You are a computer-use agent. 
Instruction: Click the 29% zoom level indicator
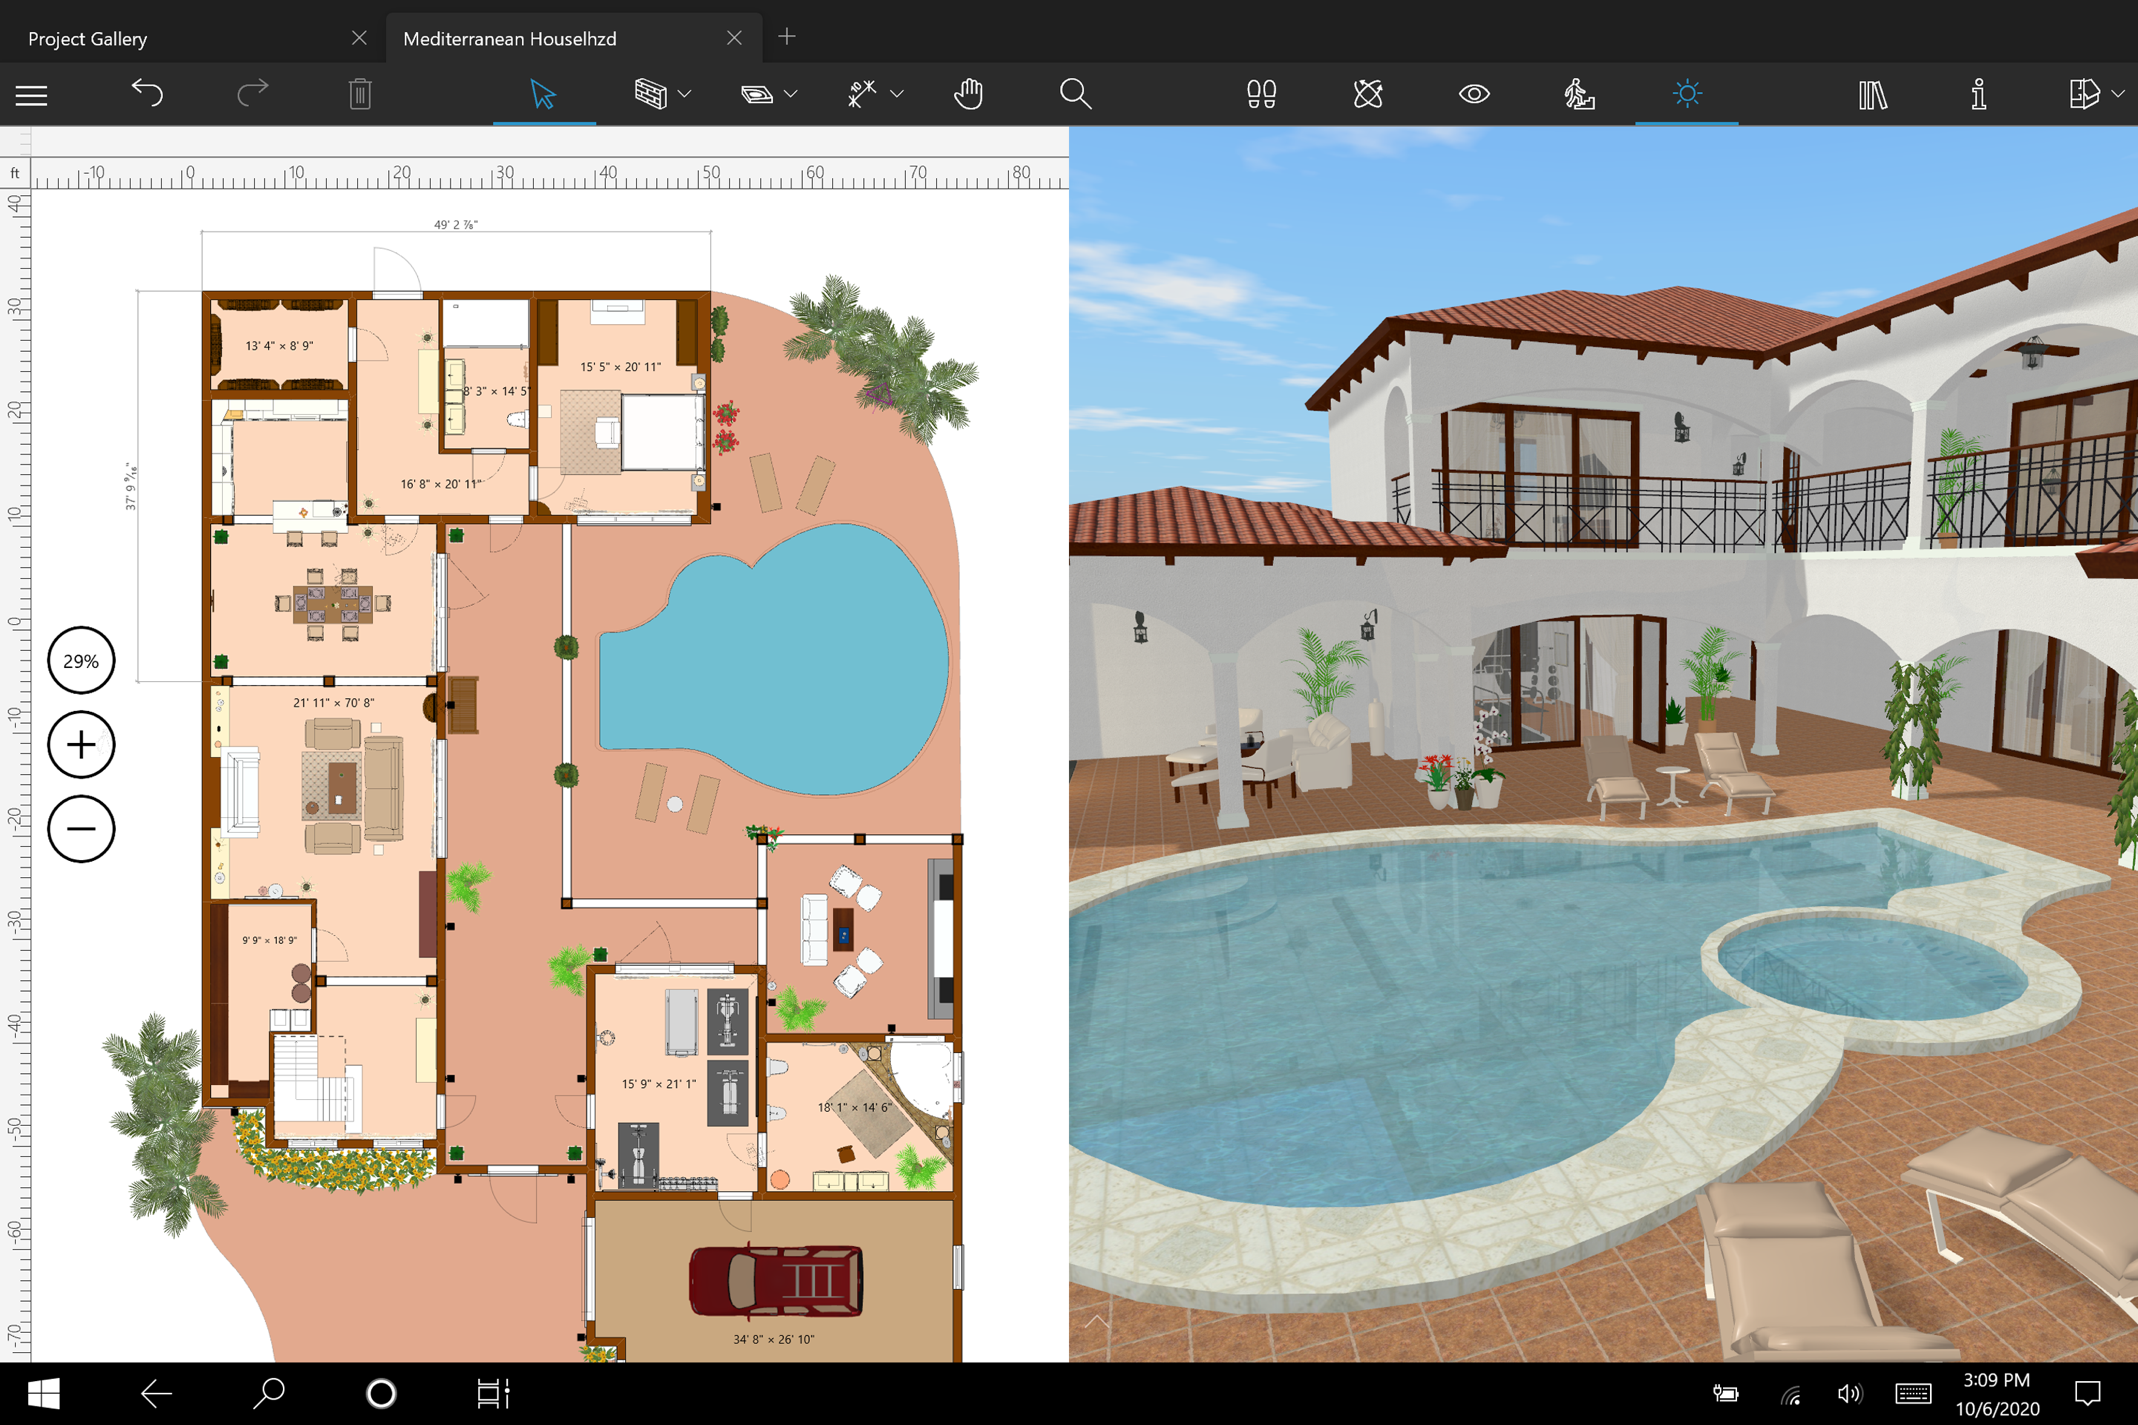81,661
